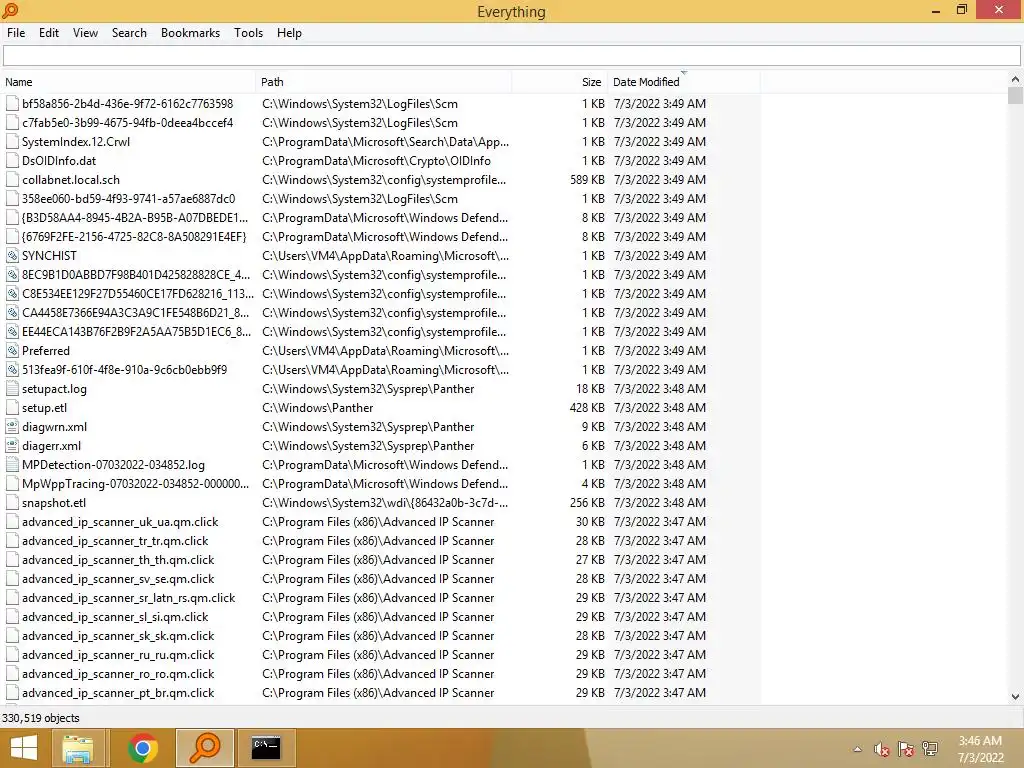Click icon of advanced_ip_scanner_ru_ru.qm.click
Image resolution: width=1024 pixels, height=768 pixels.
12,655
